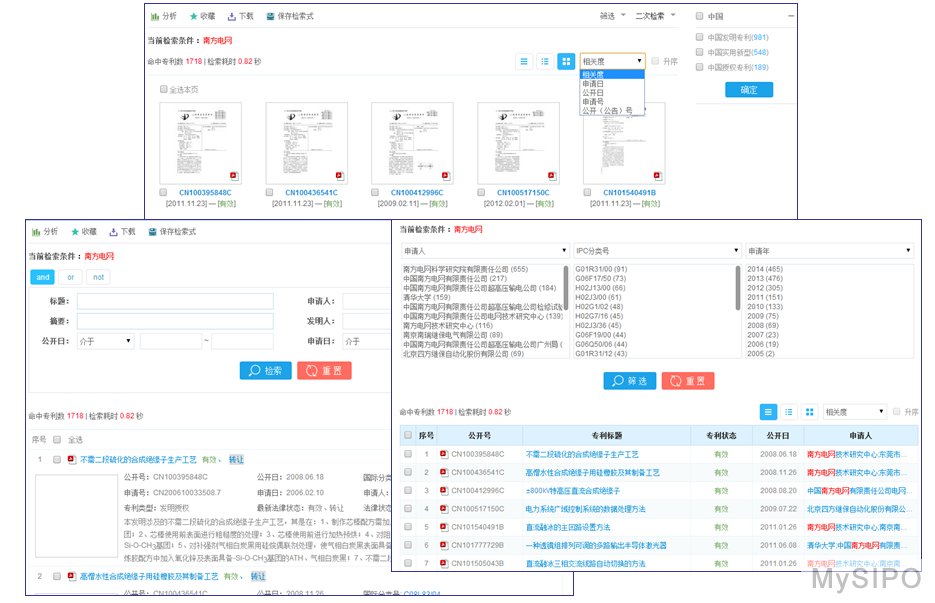Open 申请日 介于 dropdown in search form
935x603 pixels.
pyautogui.click(x=366, y=341)
